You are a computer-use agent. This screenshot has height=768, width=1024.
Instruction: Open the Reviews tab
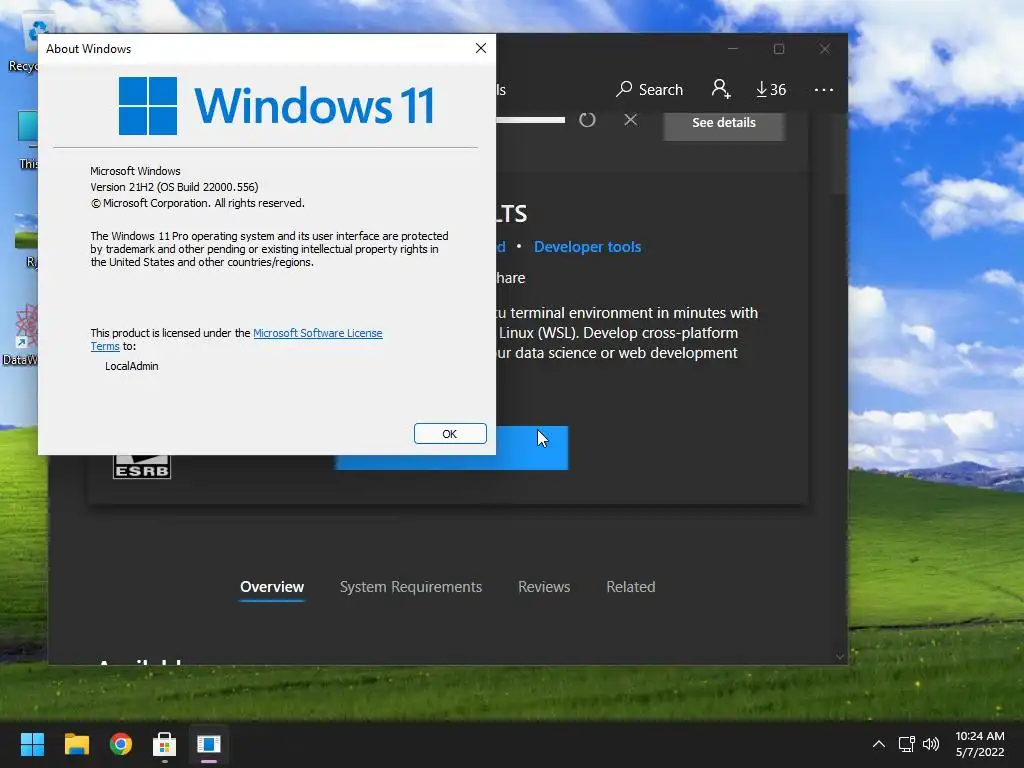coord(544,586)
